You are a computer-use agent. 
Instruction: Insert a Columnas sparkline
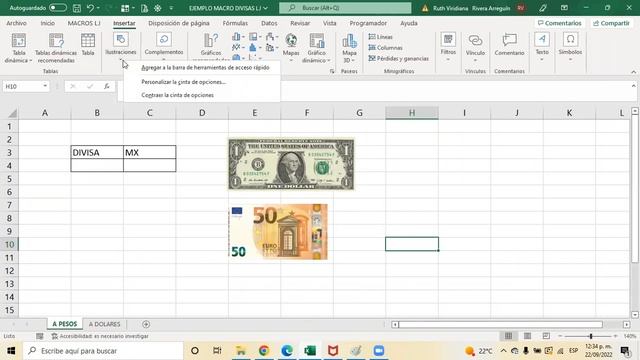point(385,48)
